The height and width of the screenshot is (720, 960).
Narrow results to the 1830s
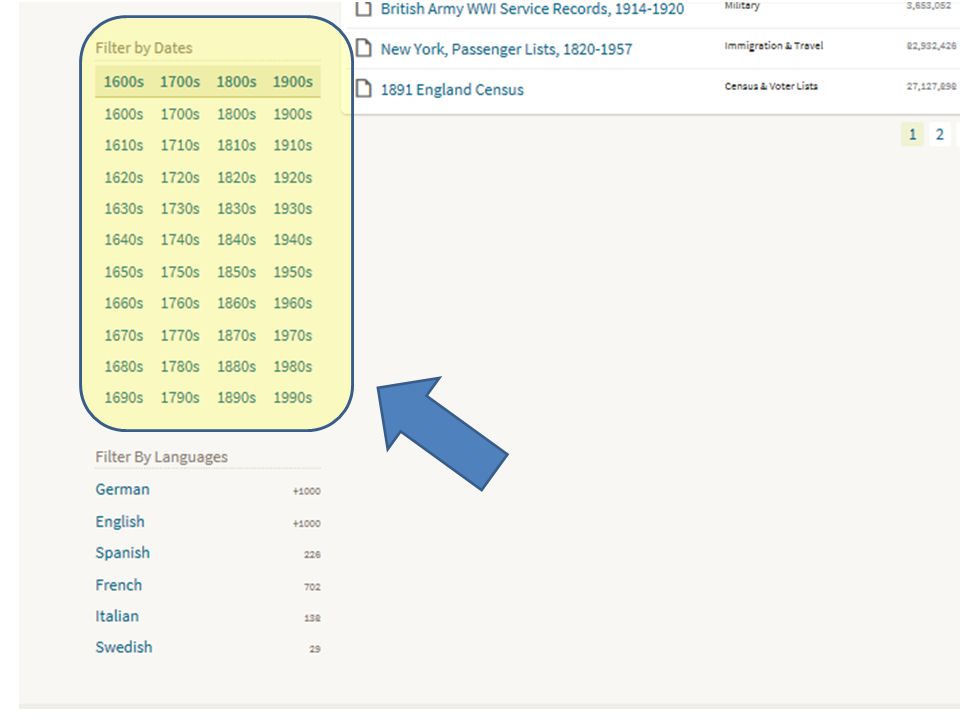[x=236, y=209]
